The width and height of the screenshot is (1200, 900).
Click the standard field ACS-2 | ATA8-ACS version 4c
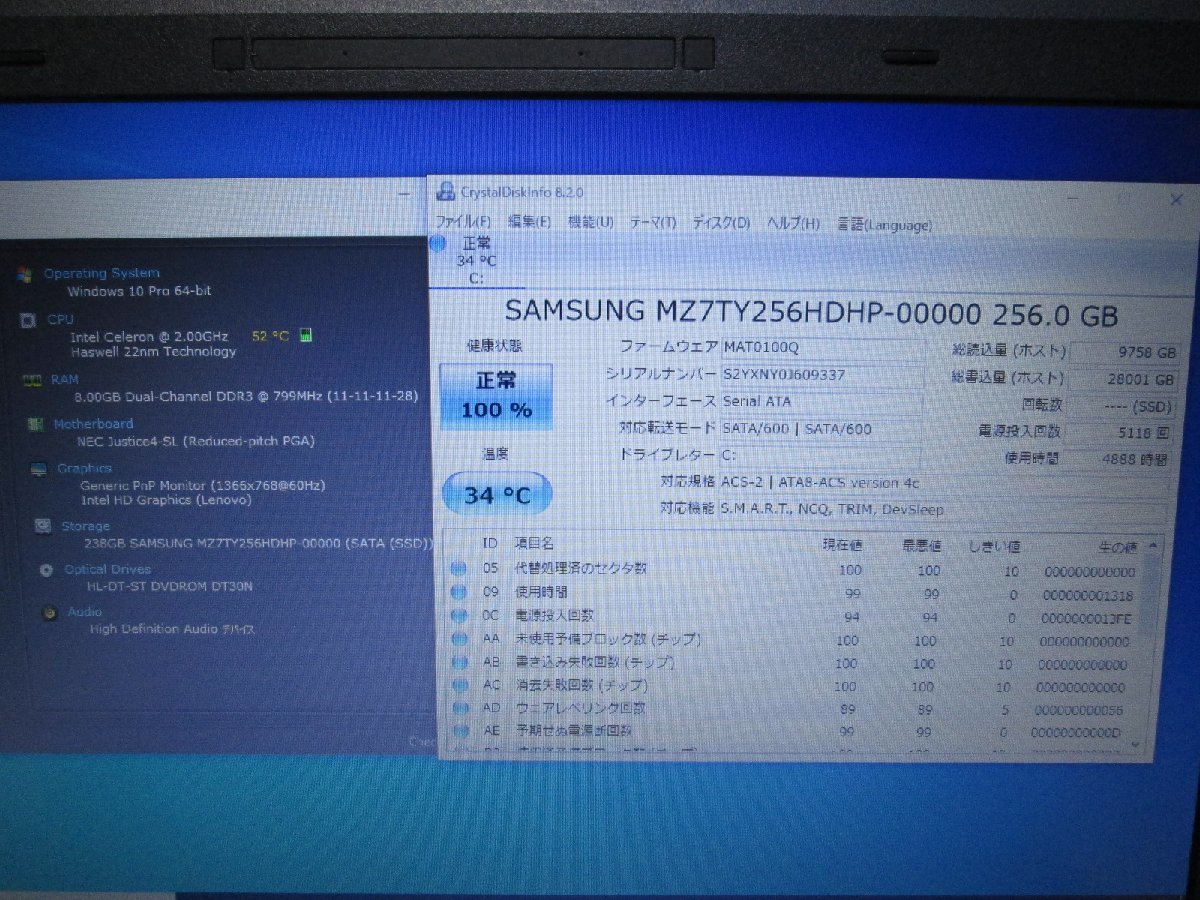coord(944,482)
